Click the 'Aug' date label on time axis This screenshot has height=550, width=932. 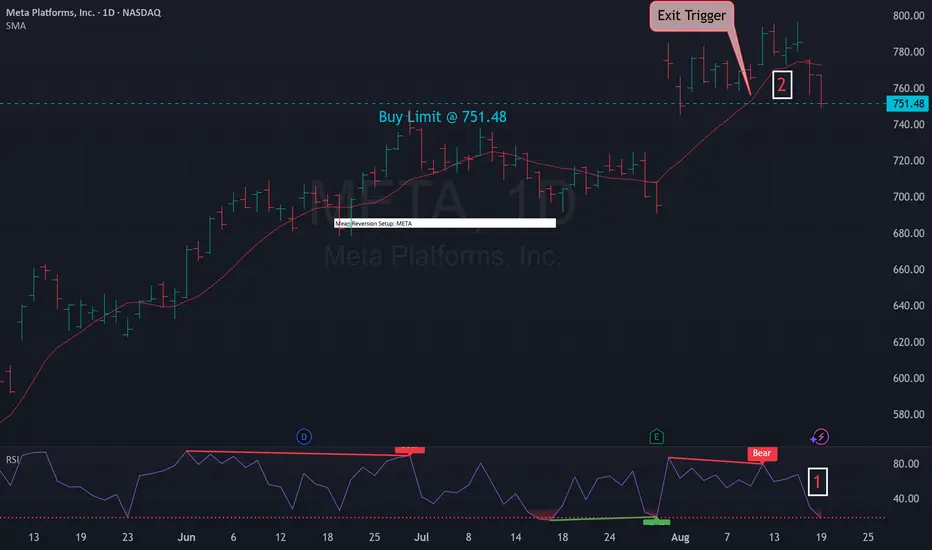[x=680, y=538]
